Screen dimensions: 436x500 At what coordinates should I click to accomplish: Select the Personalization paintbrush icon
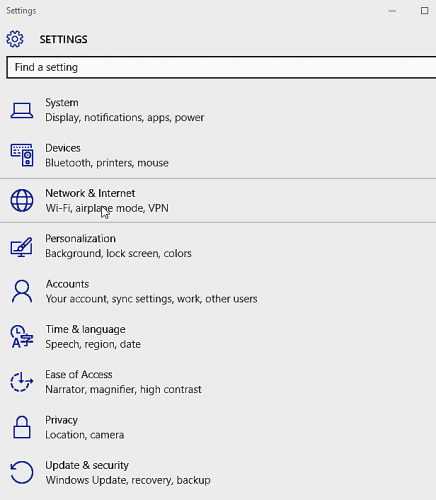(x=22, y=246)
